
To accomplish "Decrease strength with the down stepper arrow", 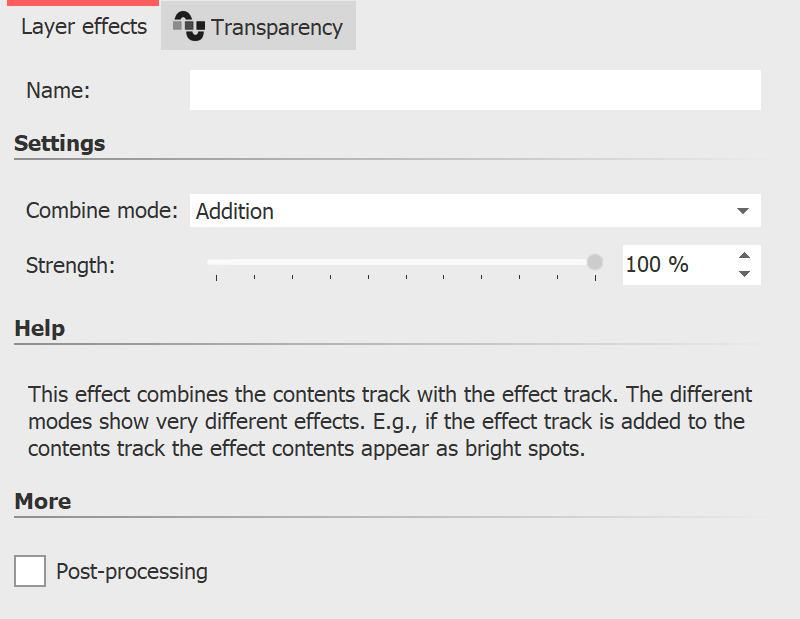I will pyautogui.click(x=745, y=272).
